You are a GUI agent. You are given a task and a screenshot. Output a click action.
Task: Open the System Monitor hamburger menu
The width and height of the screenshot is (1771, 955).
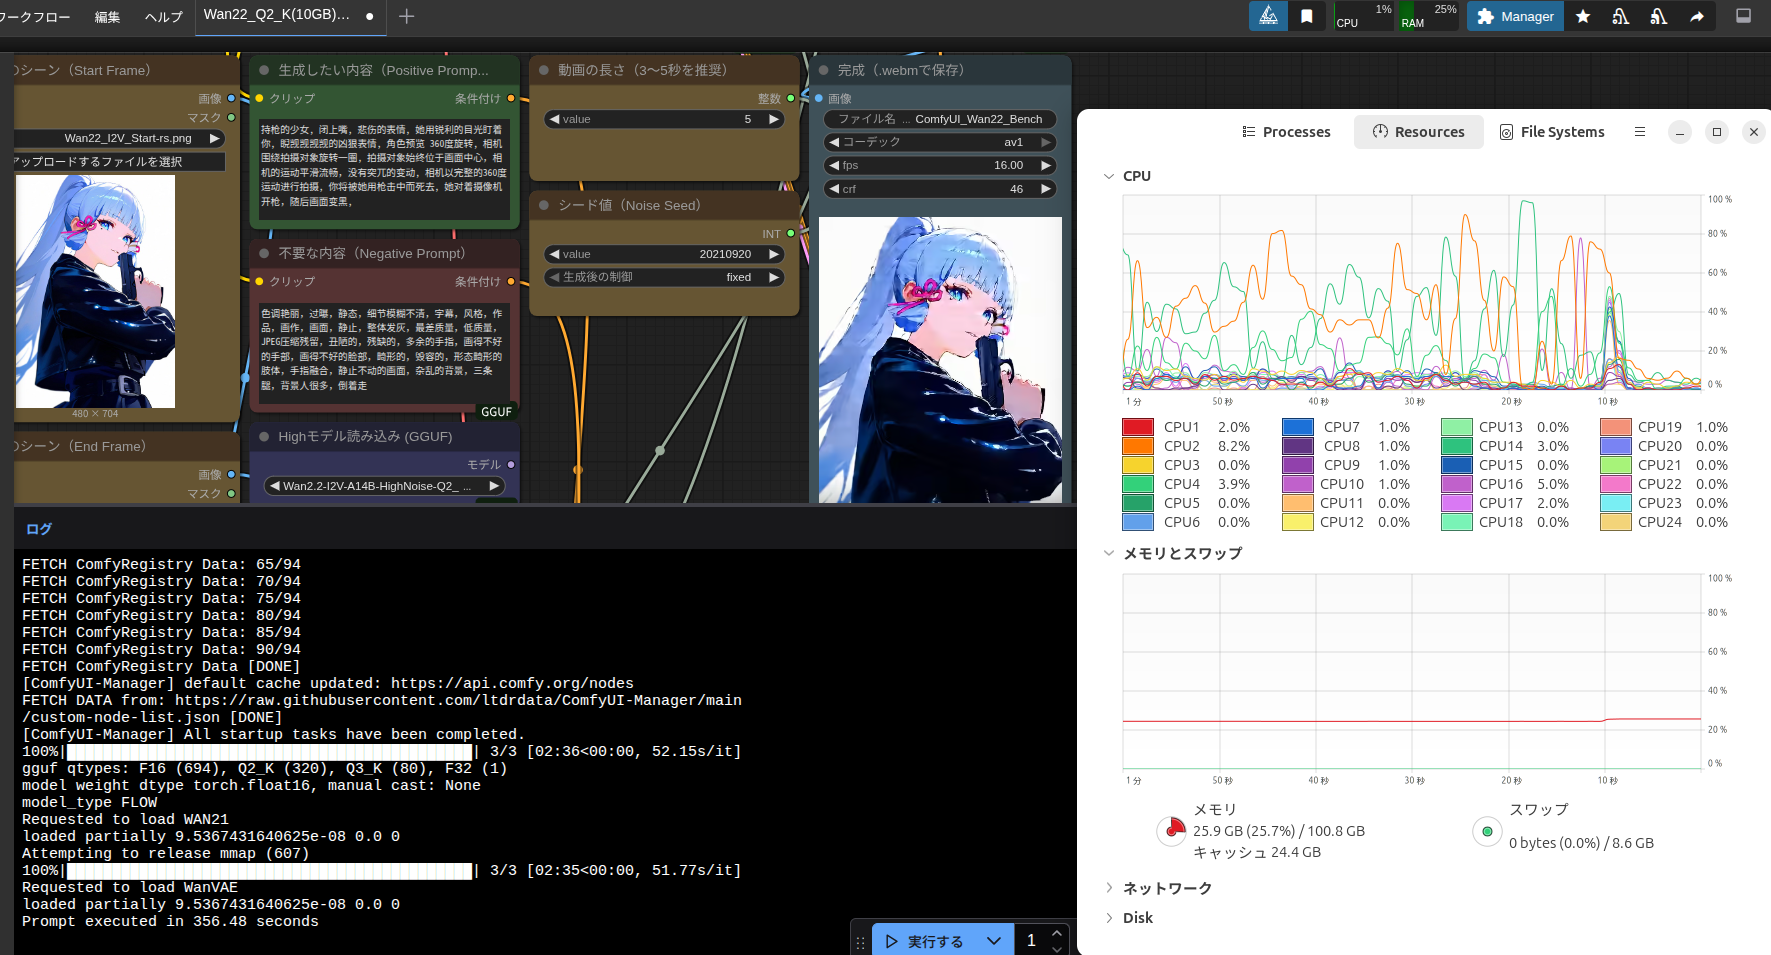[x=1640, y=132]
